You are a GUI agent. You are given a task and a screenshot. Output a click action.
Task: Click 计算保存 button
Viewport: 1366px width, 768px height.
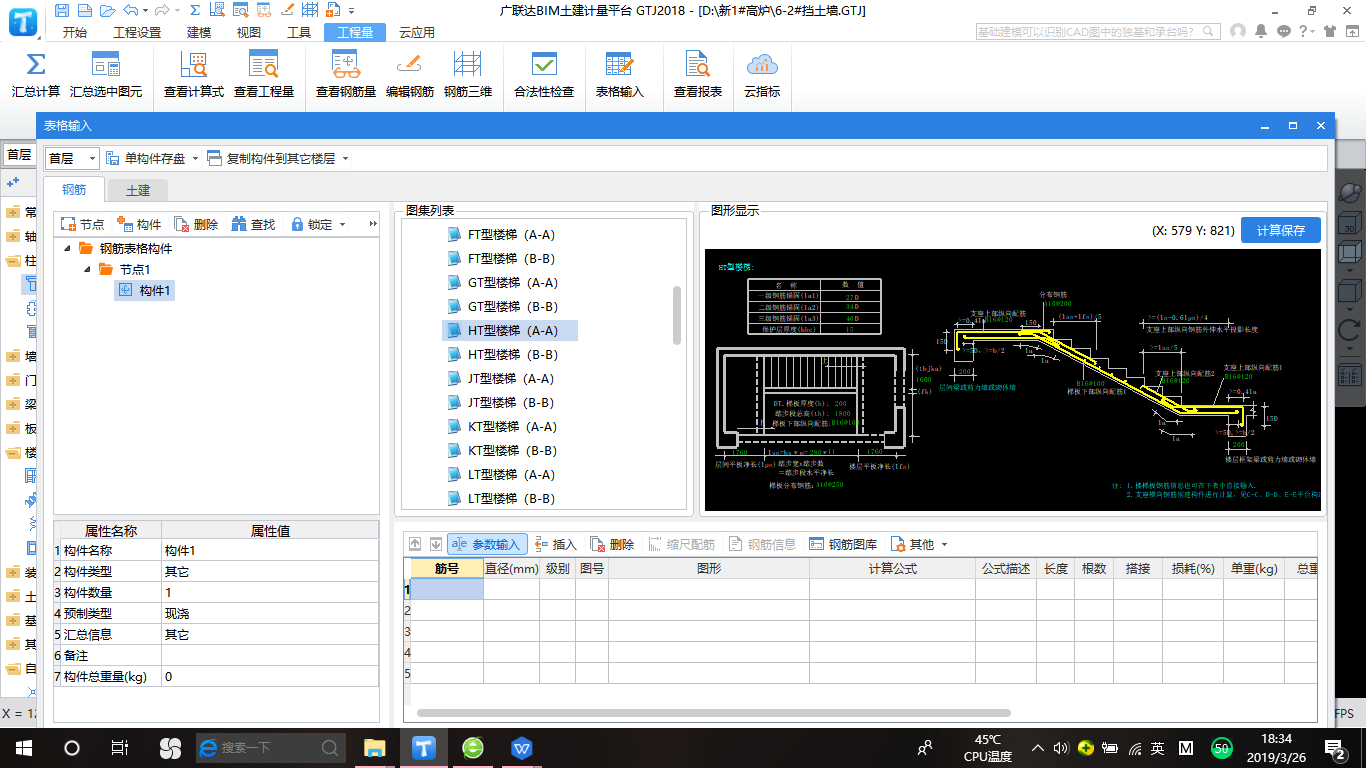[x=1281, y=230]
